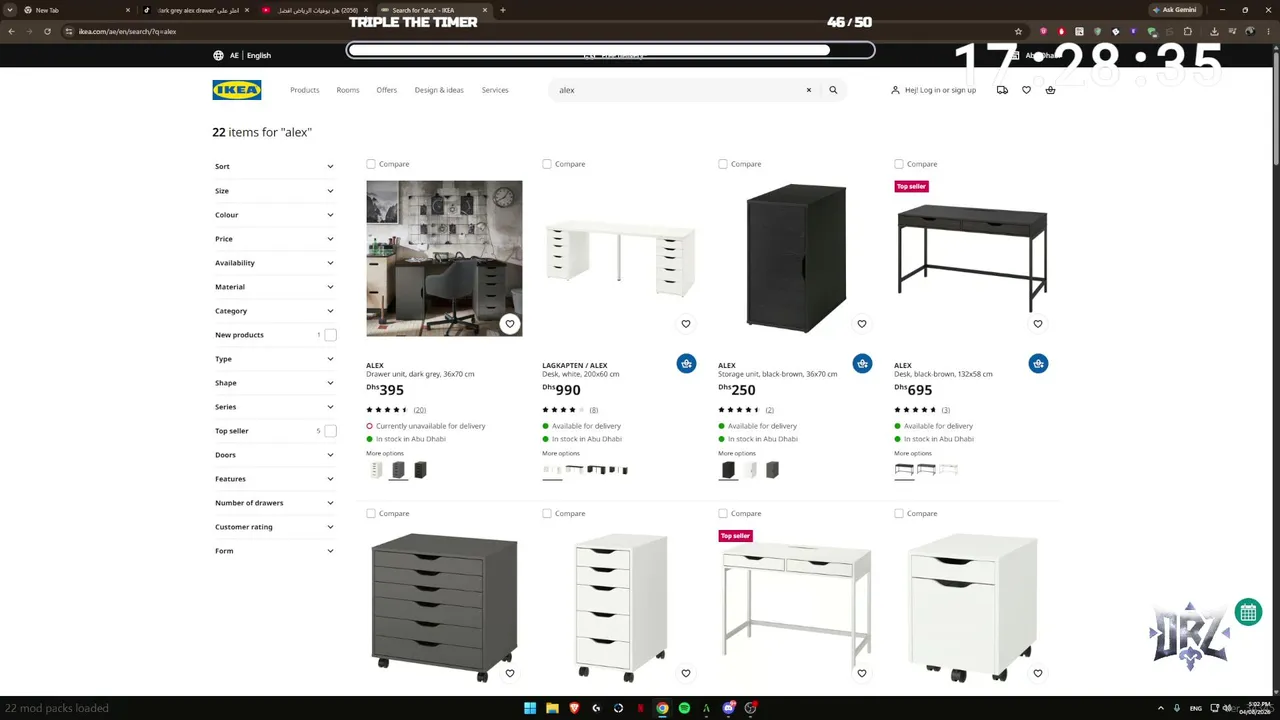Screen dimensions: 1280x720
Task: Add ALEX desk Dhs695 to basket
Action: [x=1038, y=364]
